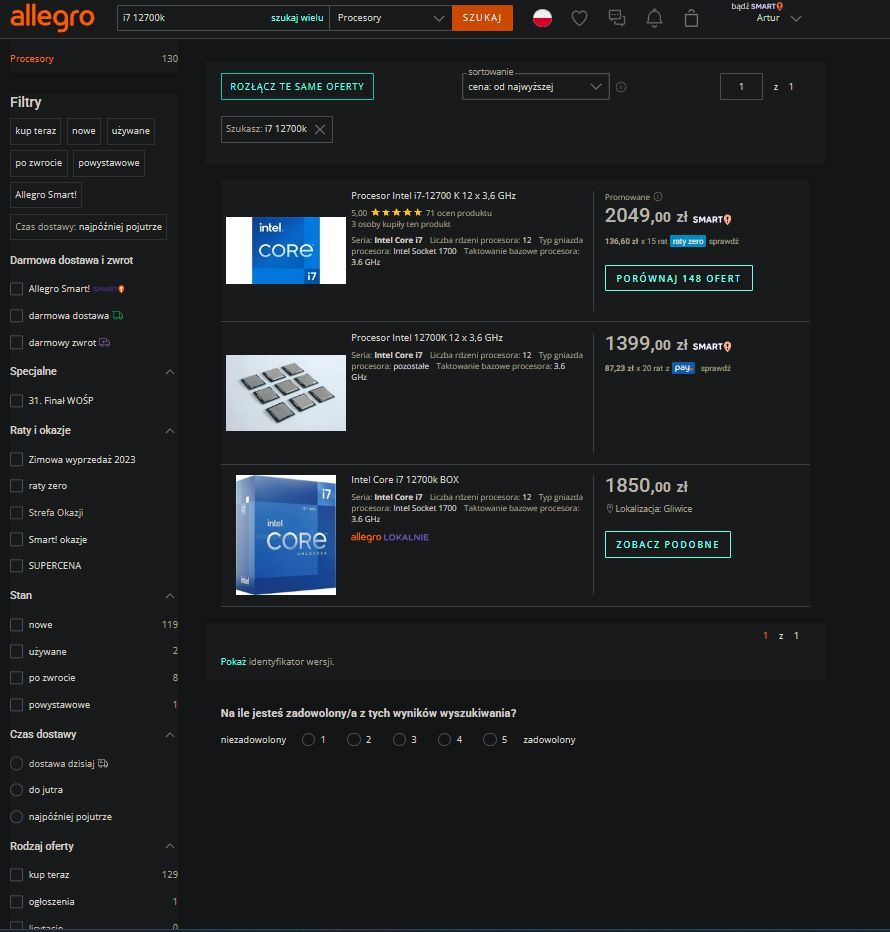Open the Intel Core i7 box thumbnail

pos(286,535)
